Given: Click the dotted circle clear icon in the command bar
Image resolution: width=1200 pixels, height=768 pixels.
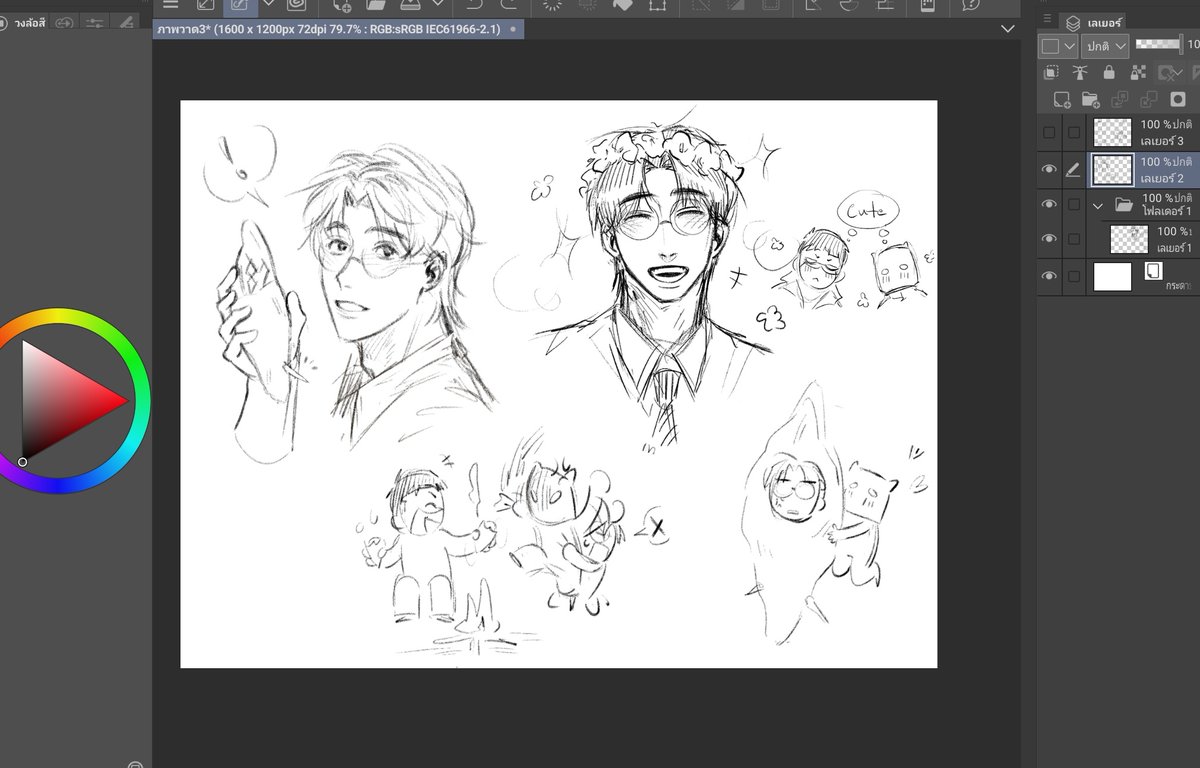Looking at the screenshot, I should coord(551,5).
